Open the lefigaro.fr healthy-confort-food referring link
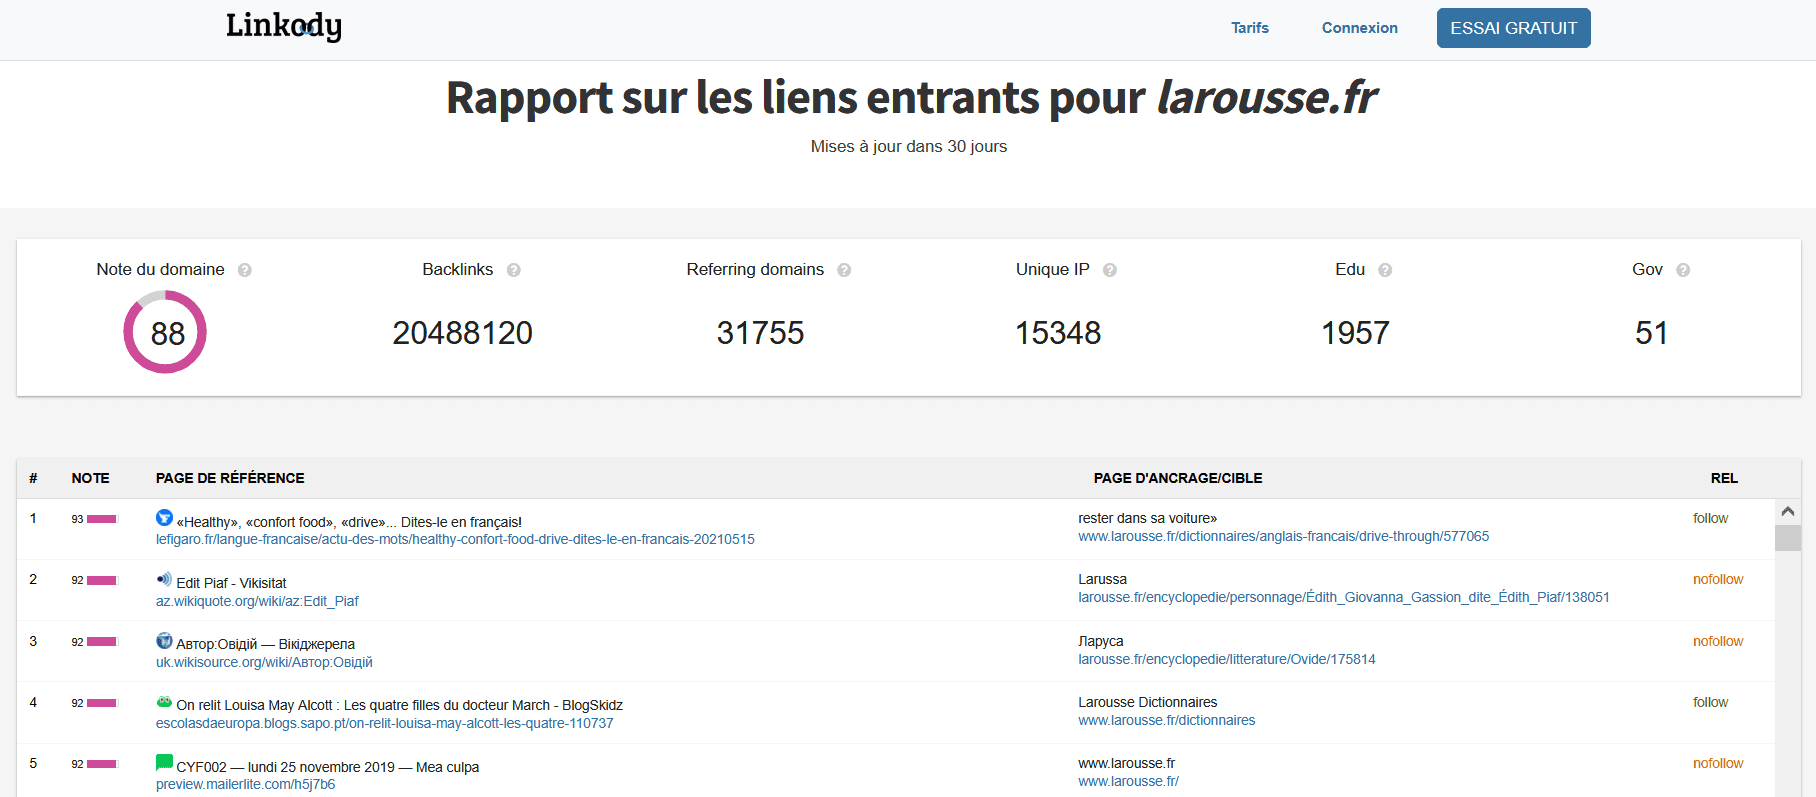The image size is (1816, 797). 455,539
